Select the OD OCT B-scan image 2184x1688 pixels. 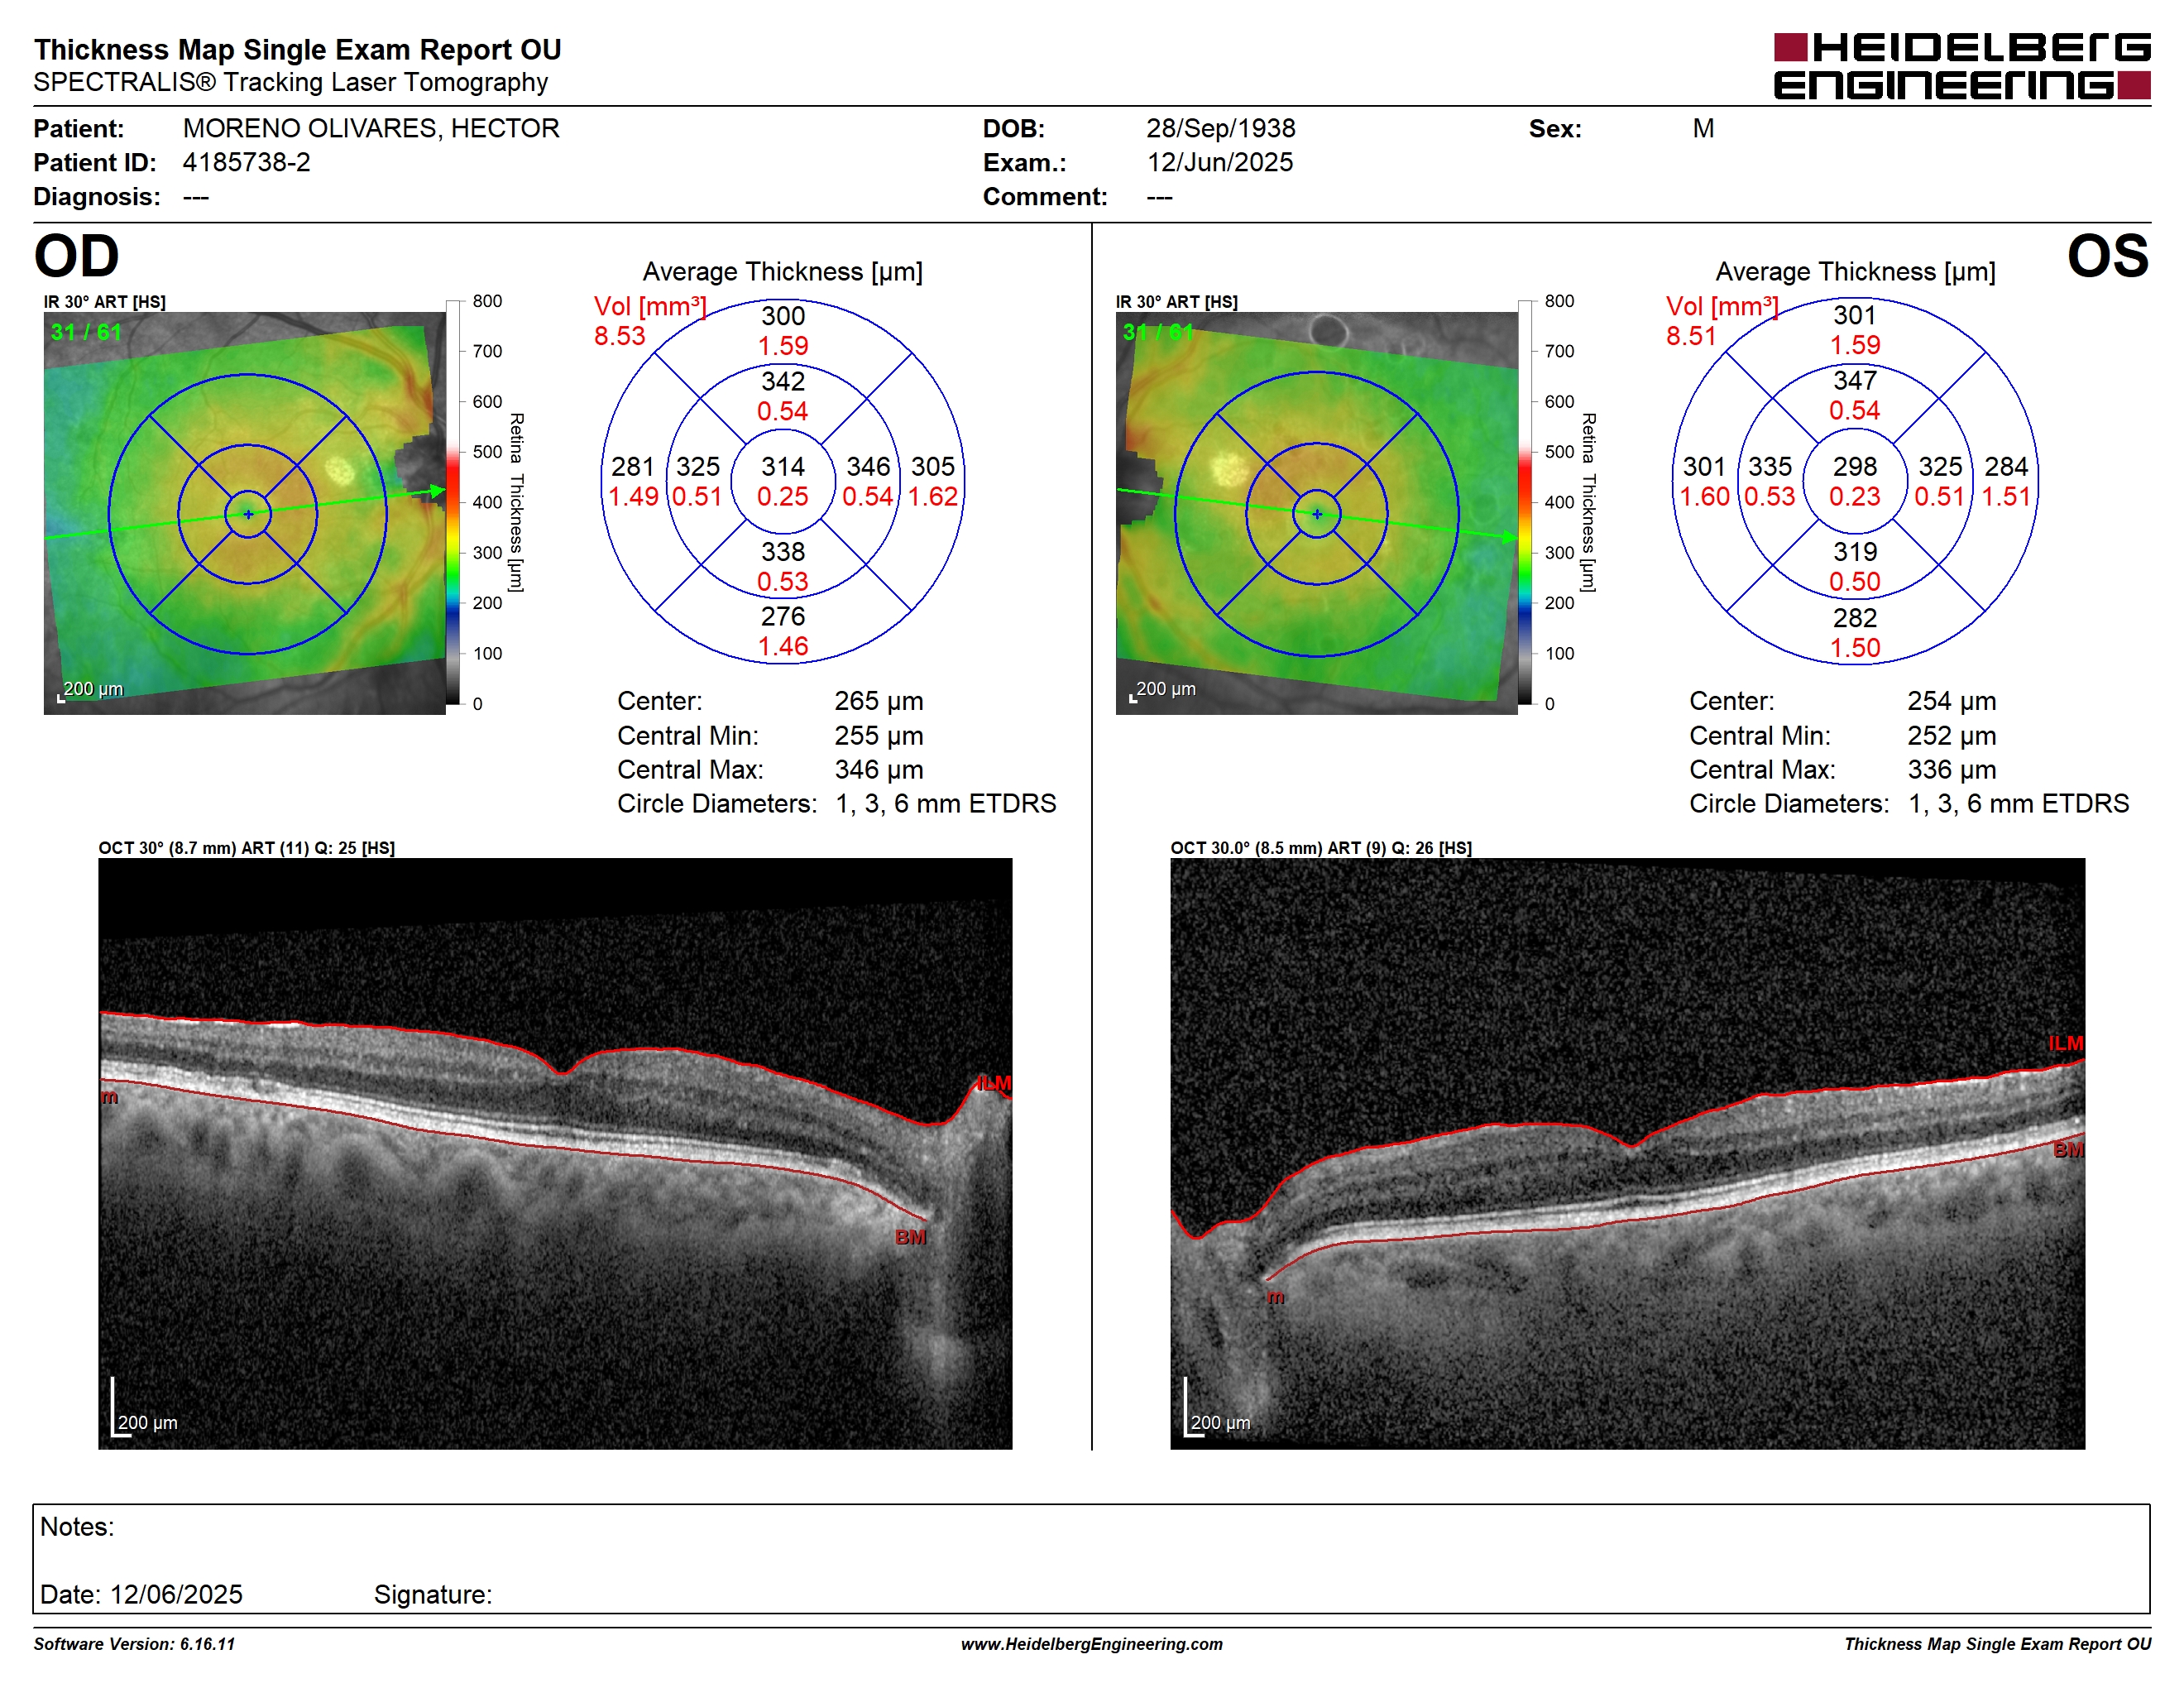(x=555, y=1153)
